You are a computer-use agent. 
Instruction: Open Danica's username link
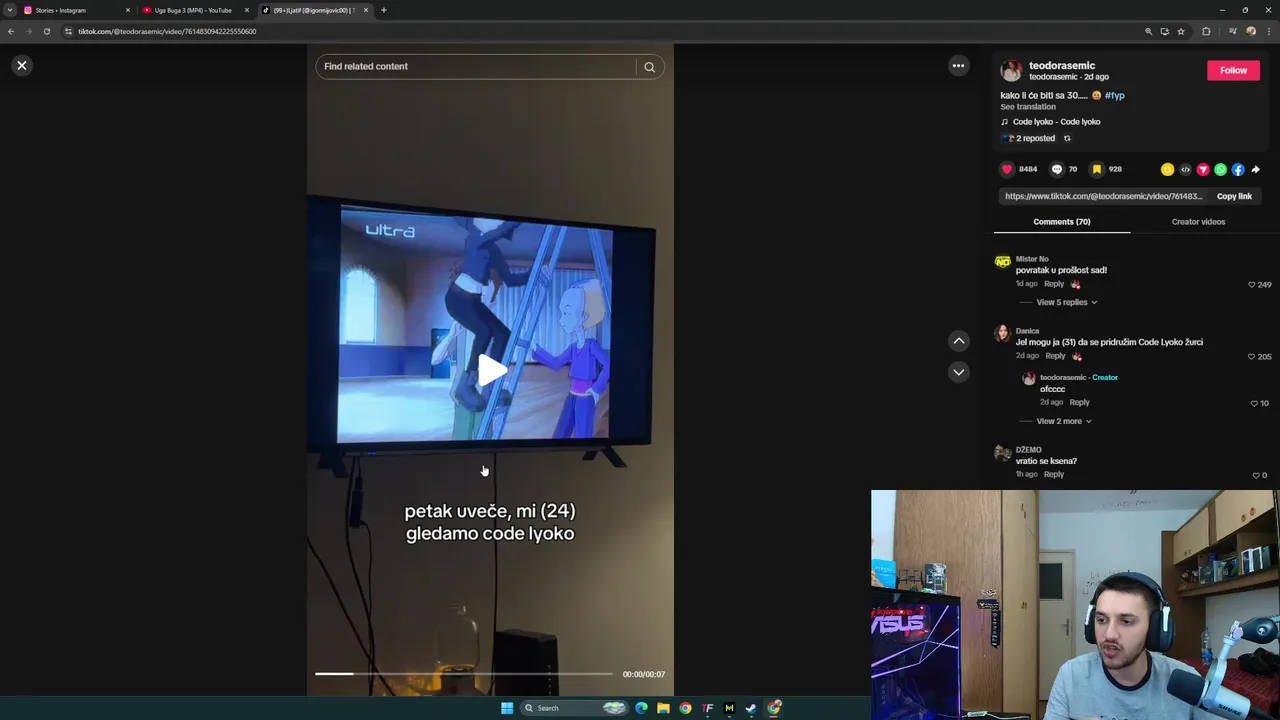(x=1027, y=331)
